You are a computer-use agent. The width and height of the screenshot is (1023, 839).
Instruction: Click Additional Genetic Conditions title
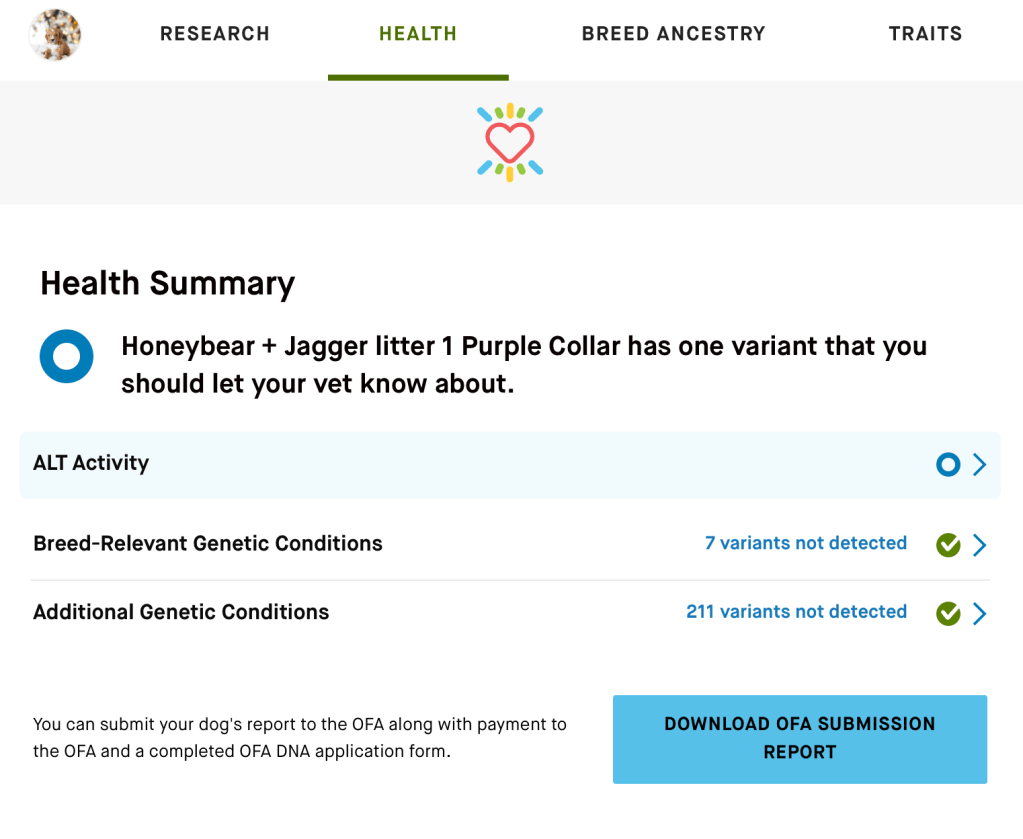tap(181, 612)
